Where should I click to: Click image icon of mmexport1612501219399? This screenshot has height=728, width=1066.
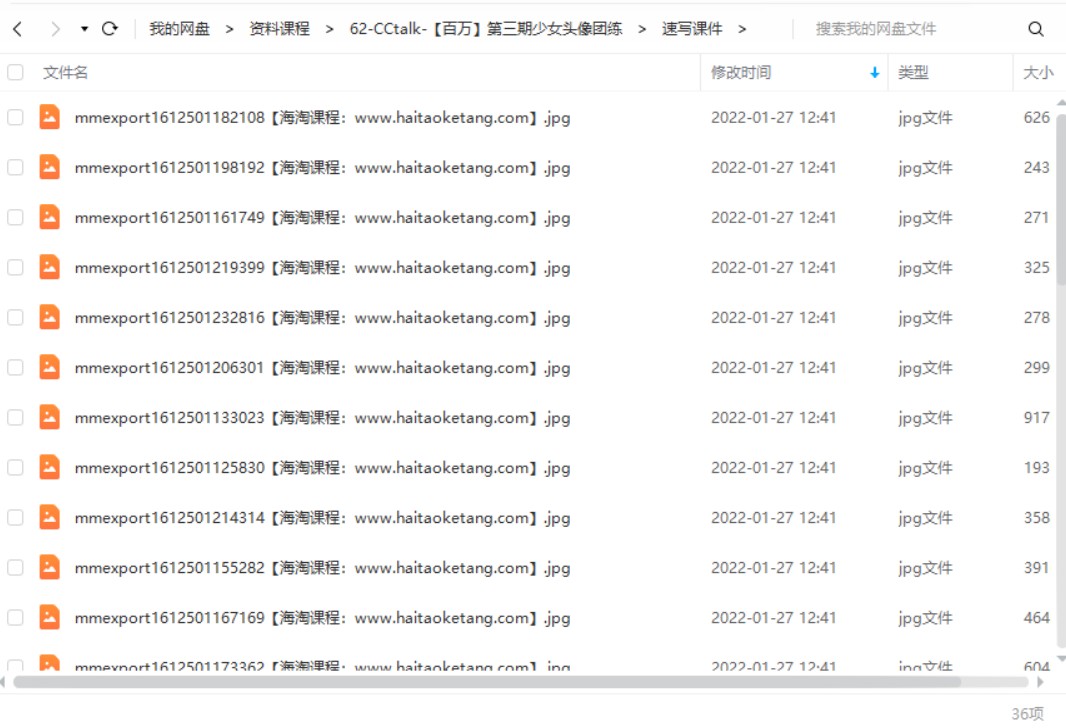50,266
